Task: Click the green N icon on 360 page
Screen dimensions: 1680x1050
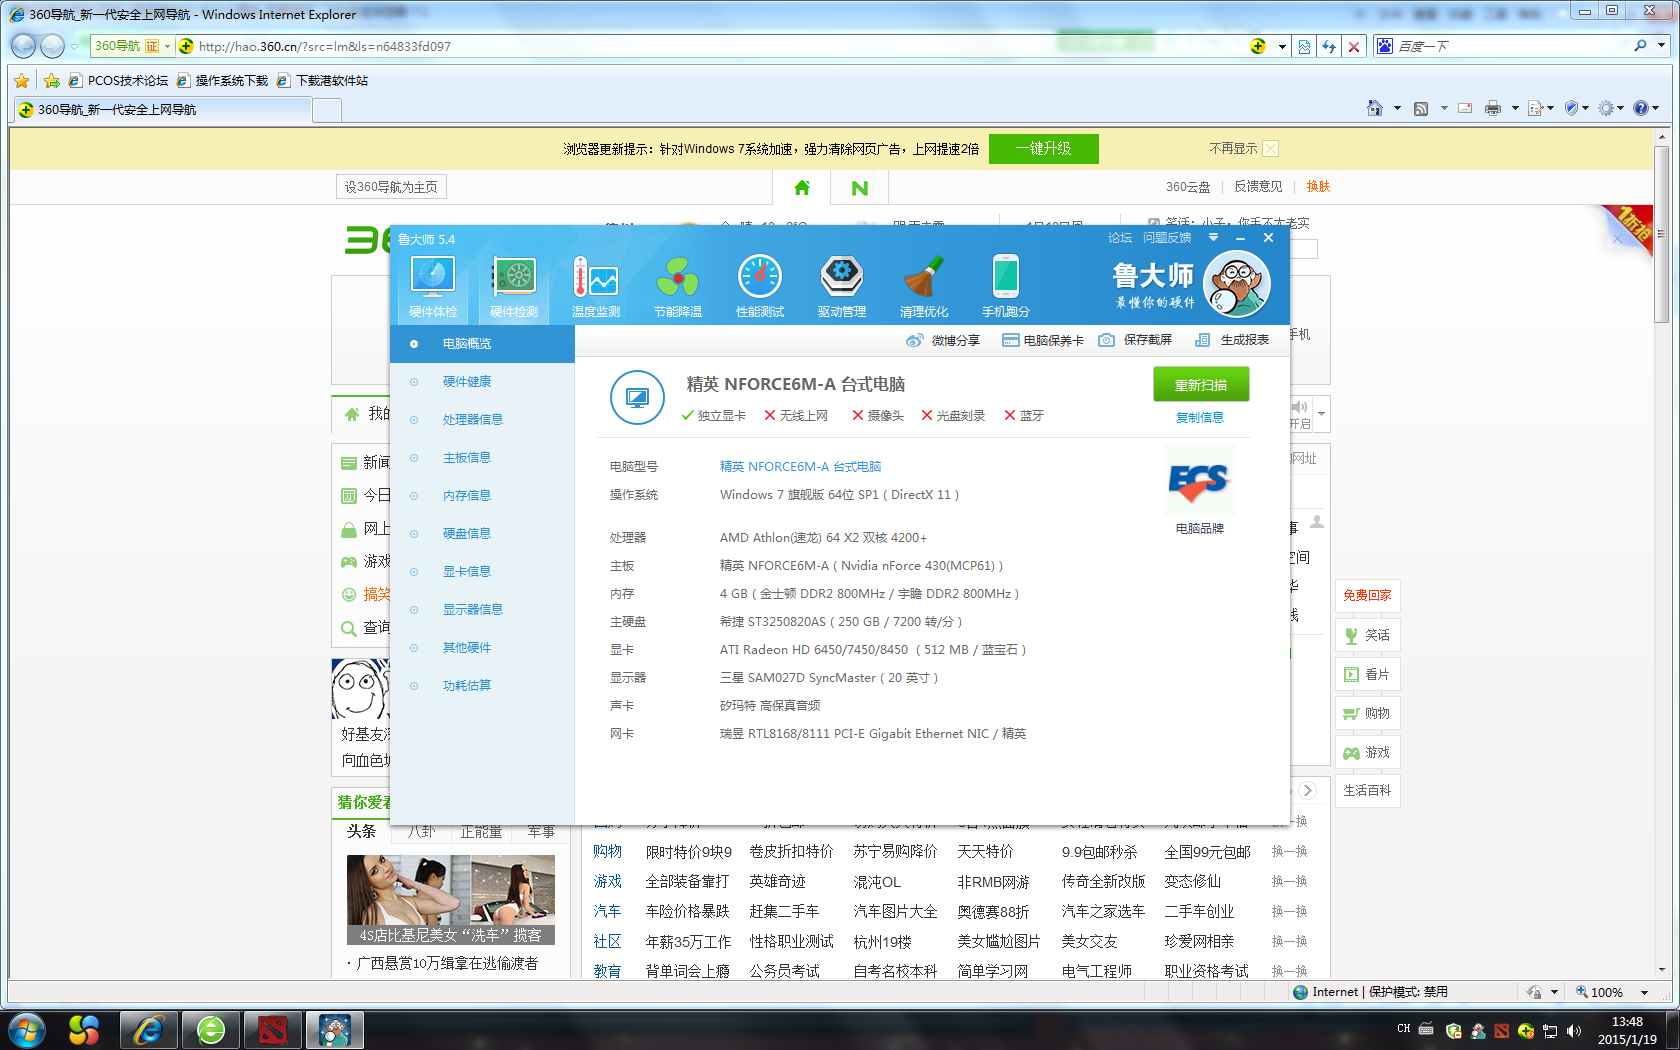Action: 860,187
